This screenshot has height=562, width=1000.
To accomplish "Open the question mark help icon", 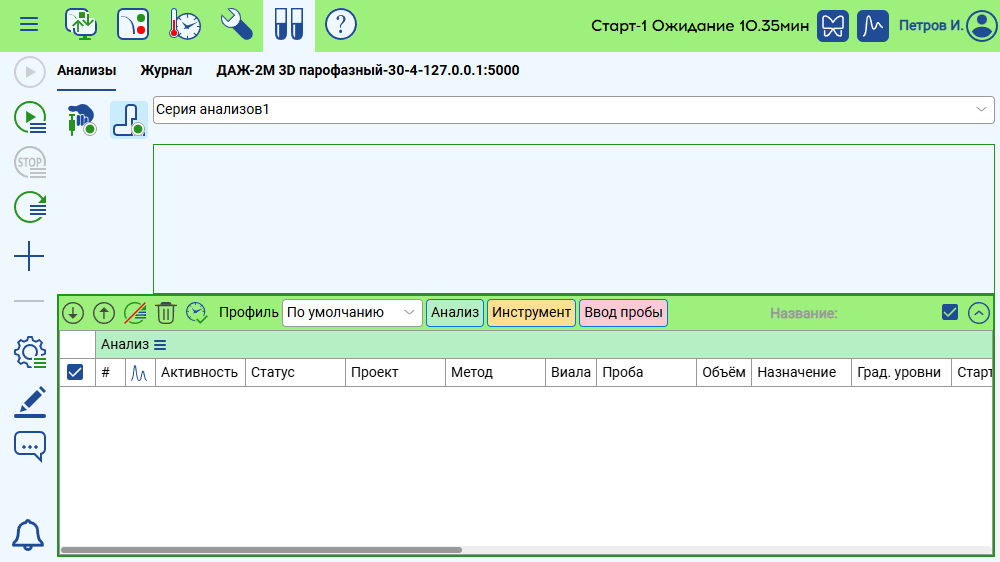I will point(341,24).
